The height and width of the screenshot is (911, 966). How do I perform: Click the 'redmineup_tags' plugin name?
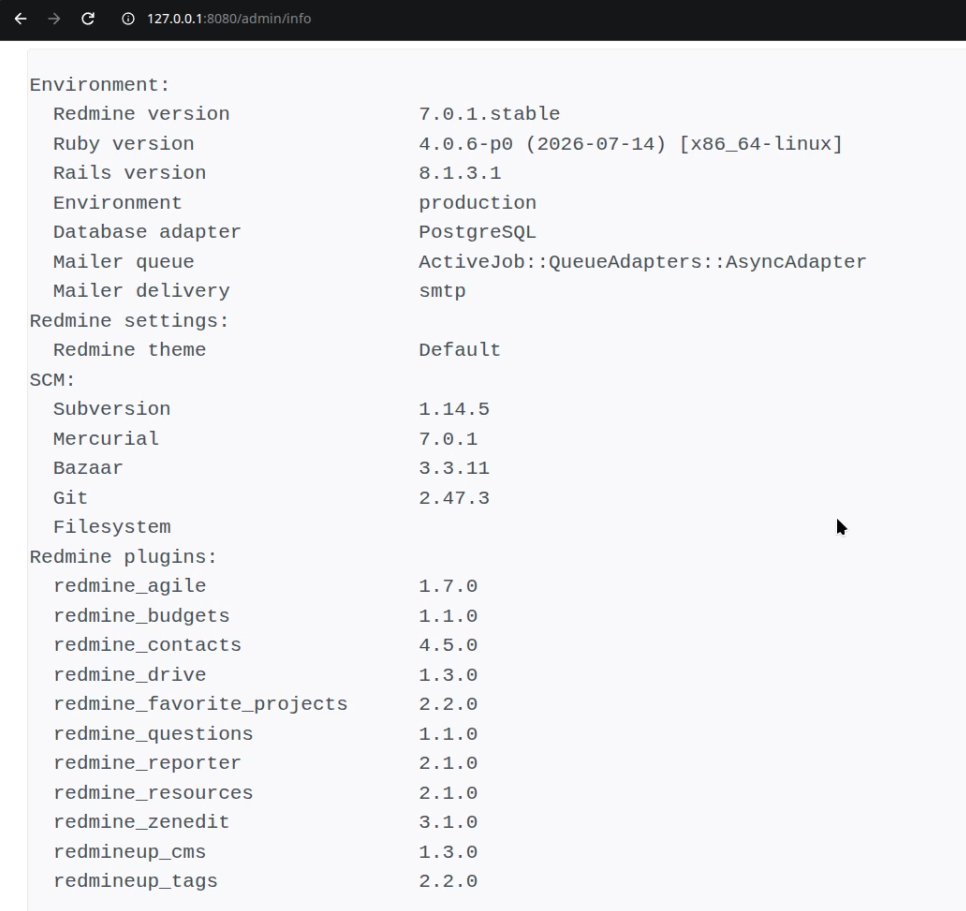tap(135, 881)
